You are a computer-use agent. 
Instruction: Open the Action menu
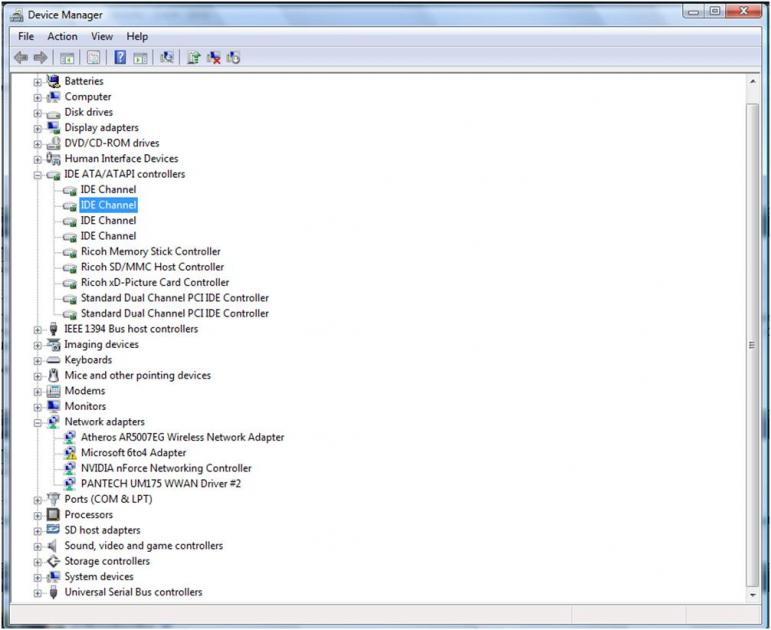click(62, 36)
